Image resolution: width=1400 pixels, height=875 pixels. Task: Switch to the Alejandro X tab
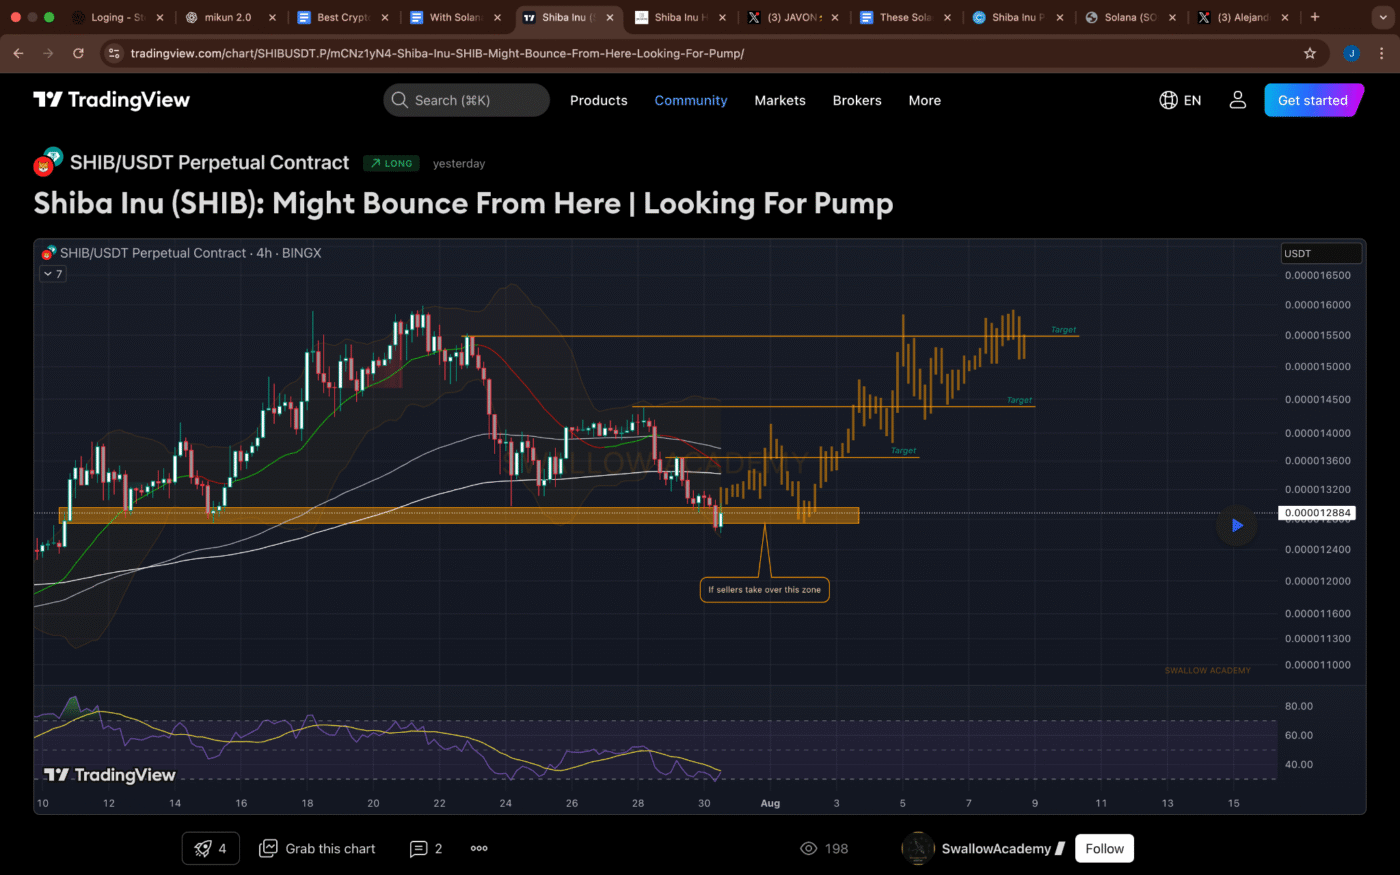(1243, 17)
